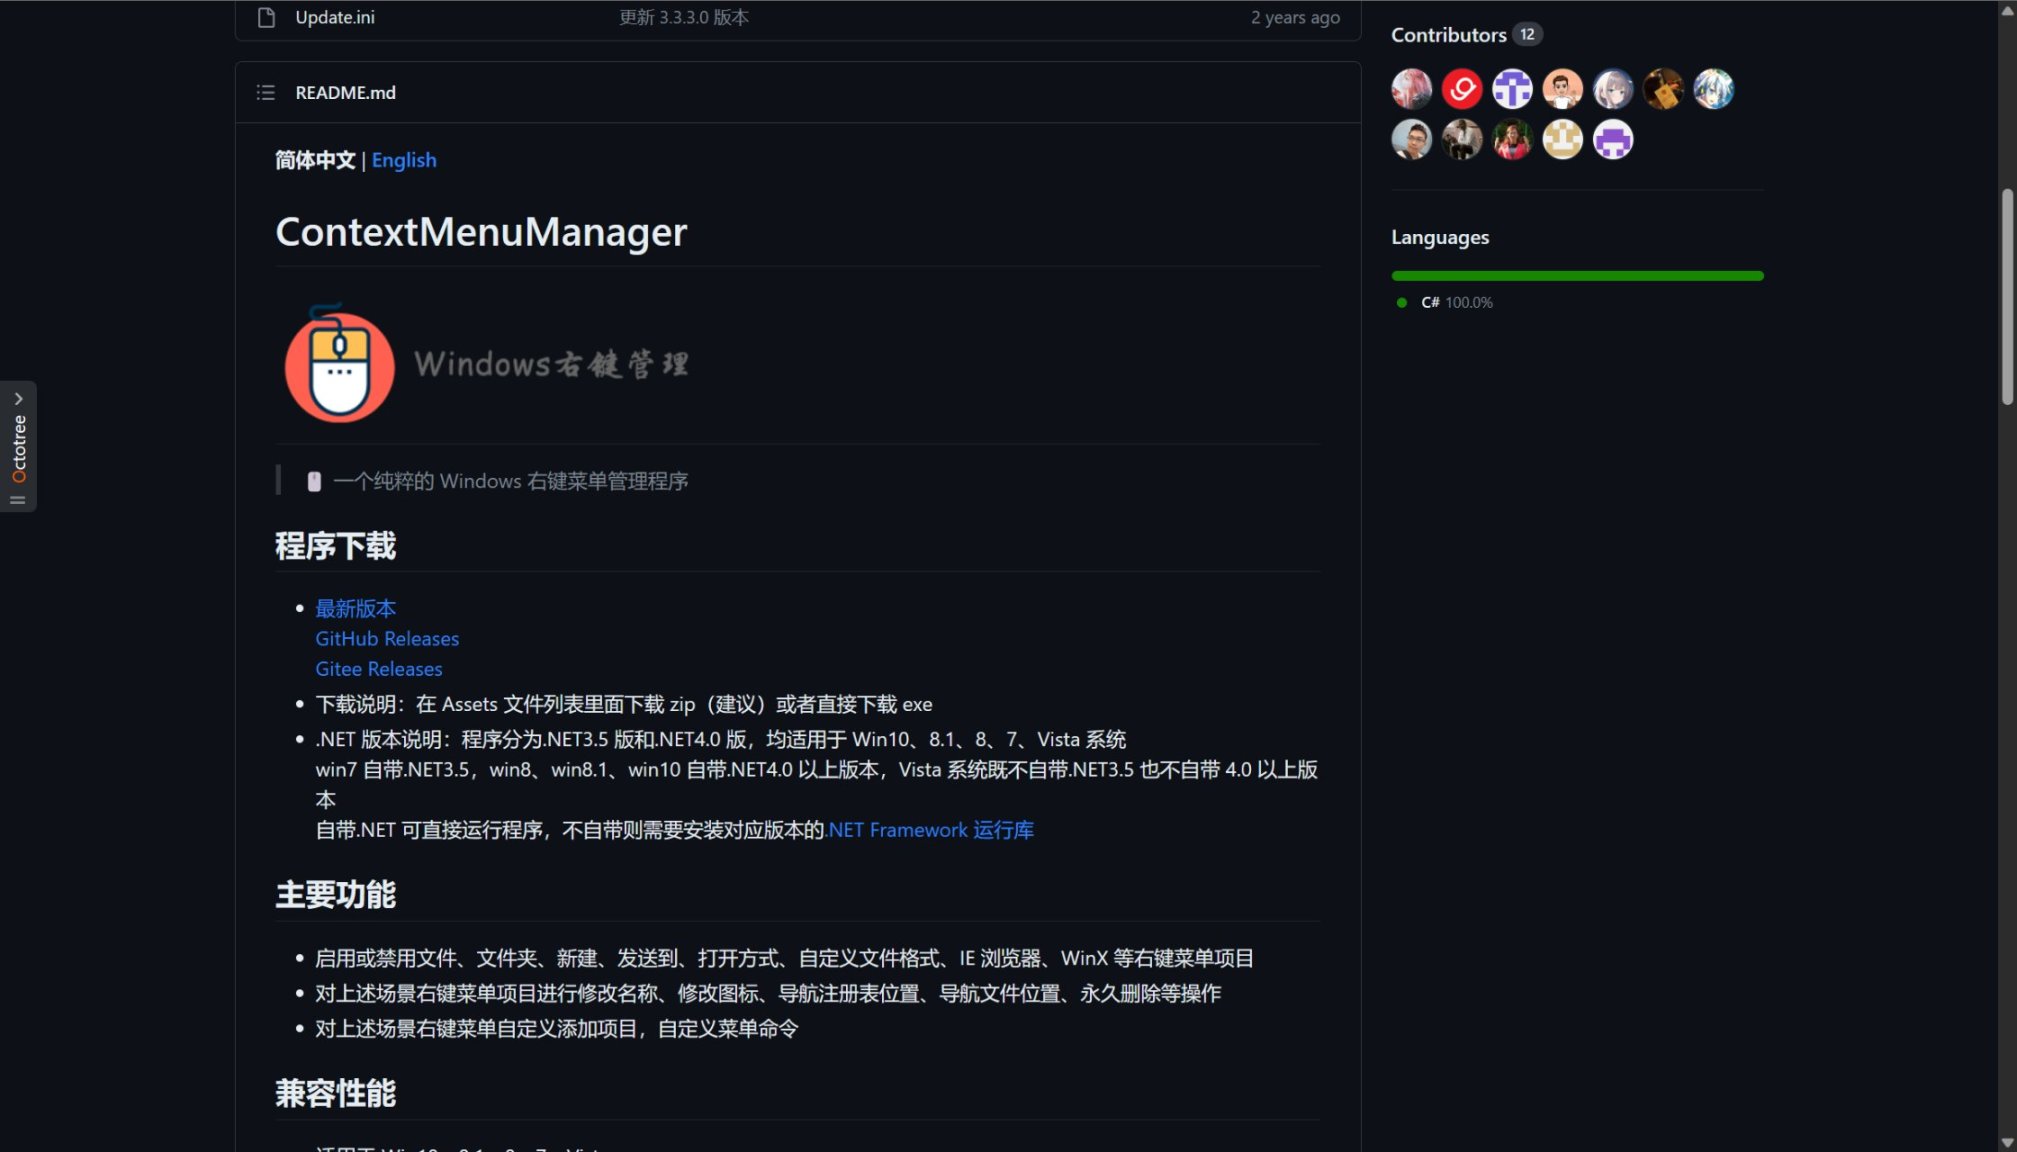The width and height of the screenshot is (2017, 1152).
Task: Open Octotree panel hamburger menu icon
Action: click(x=18, y=500)
